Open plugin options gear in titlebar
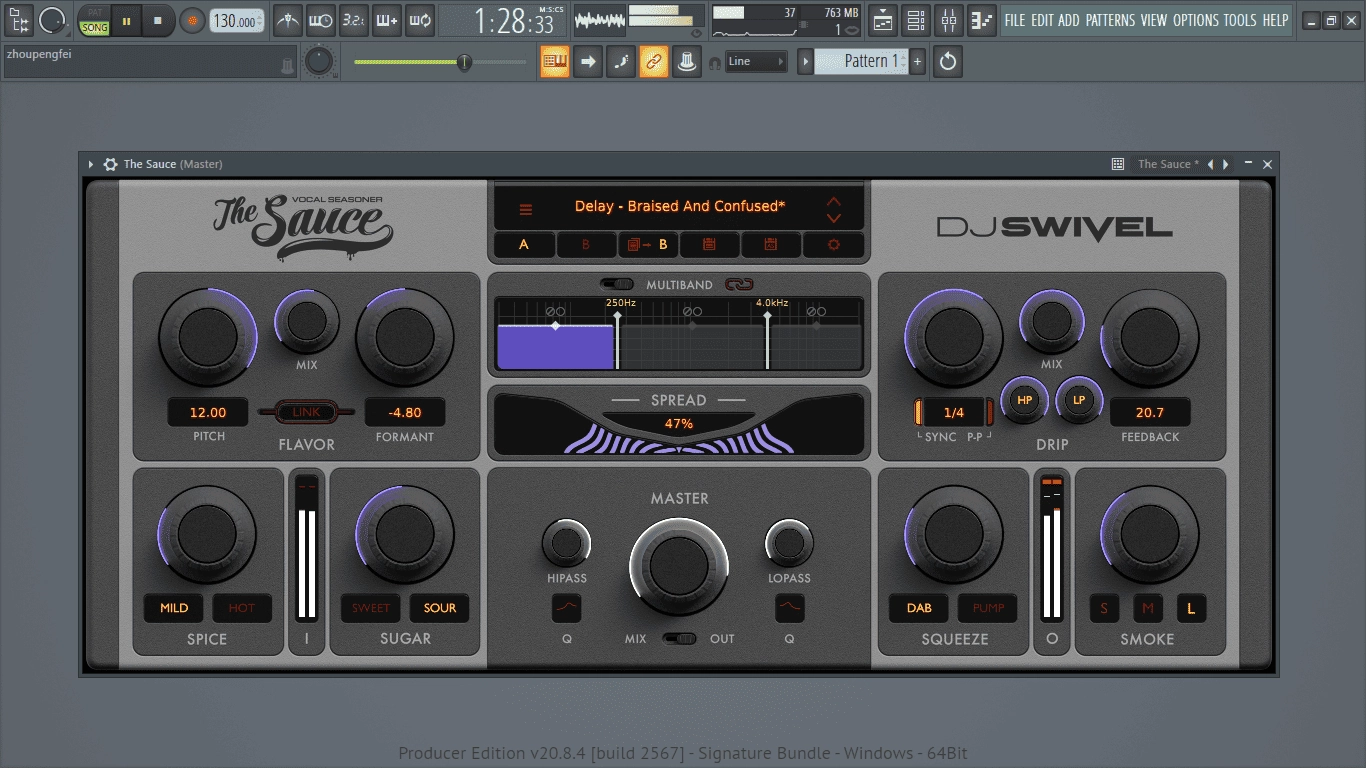Image resolution: width=1366 pixels, height=768 pixels. [110, 164]
